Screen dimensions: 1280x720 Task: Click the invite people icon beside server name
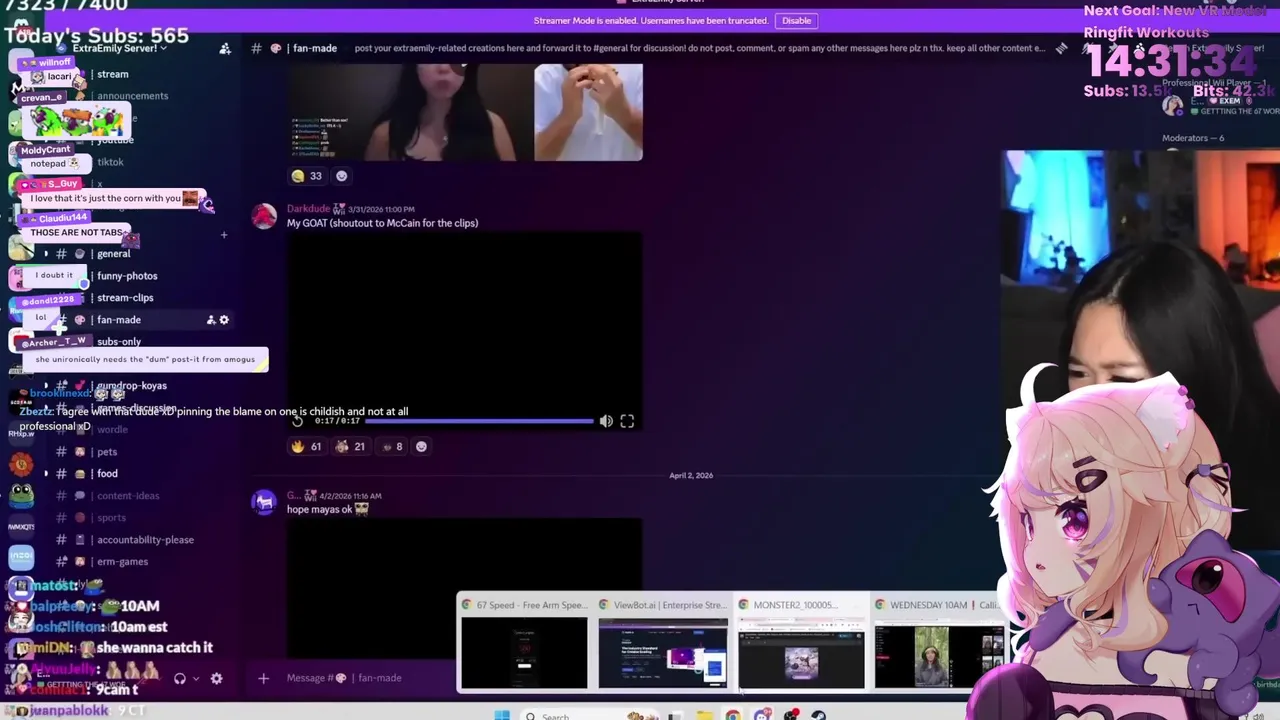click(225, 48)
